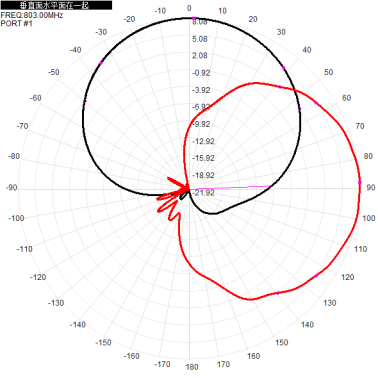Select the -90 degree angle label

11,188
